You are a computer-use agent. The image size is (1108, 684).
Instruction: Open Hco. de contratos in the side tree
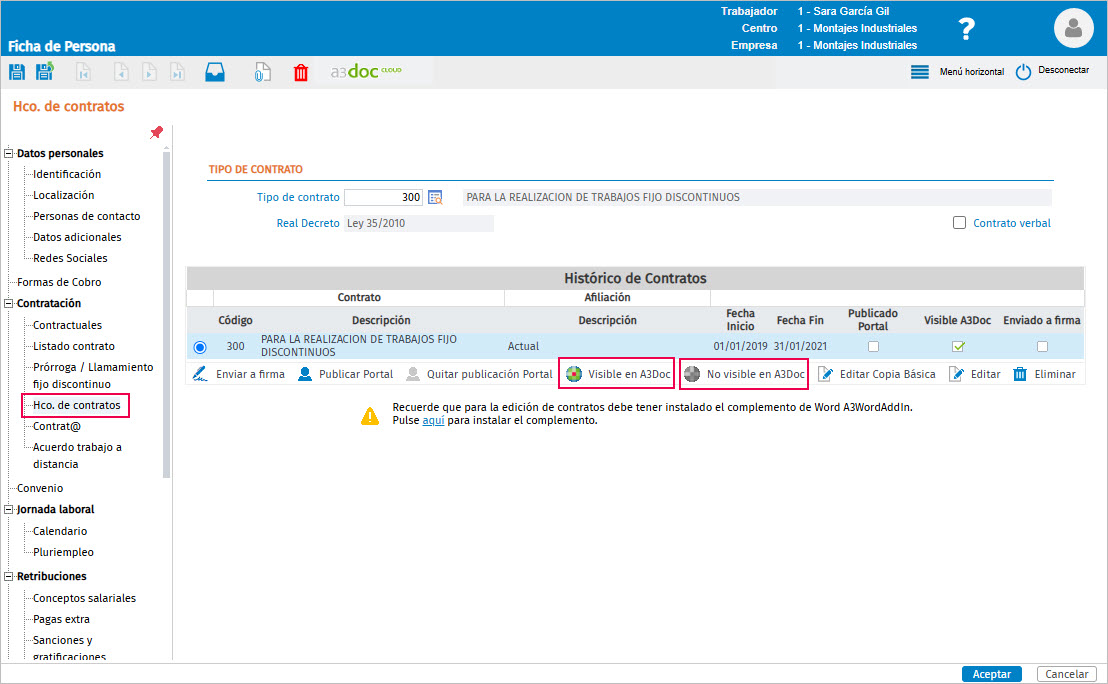pyautogui.click(x=76, y=406)
